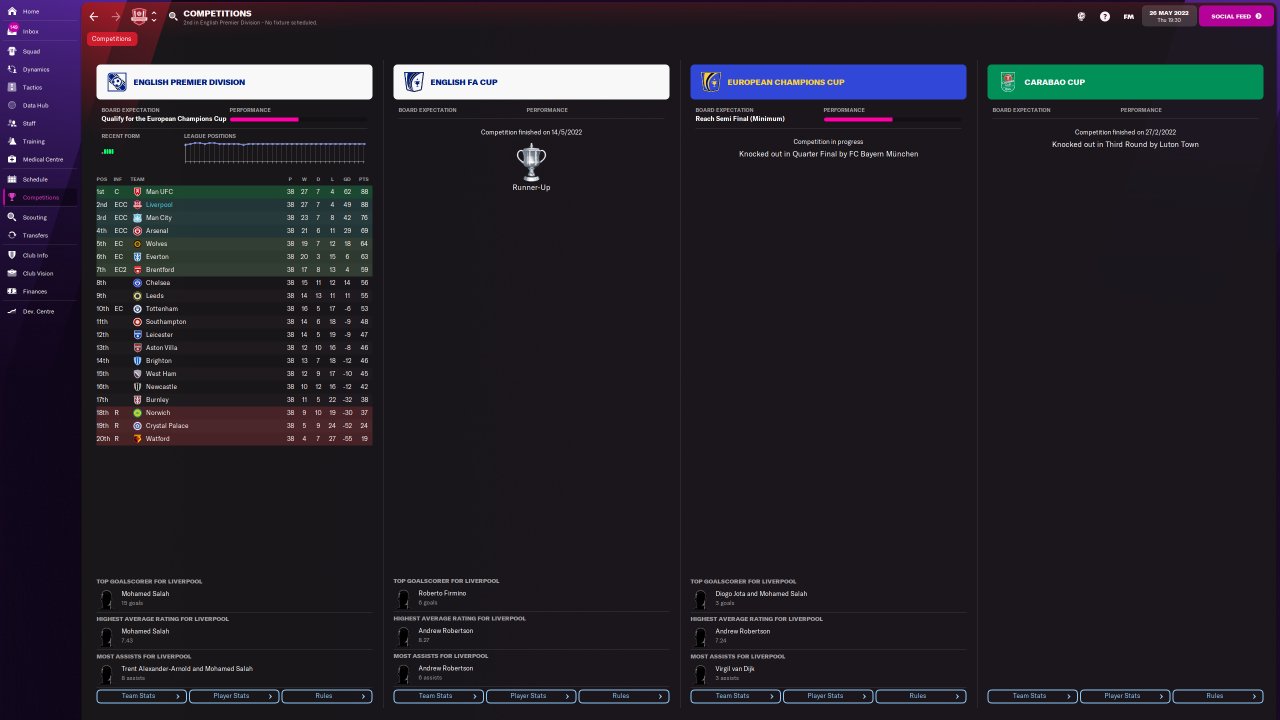Click the Tottenham badge in the table

(x=137, y=308)
